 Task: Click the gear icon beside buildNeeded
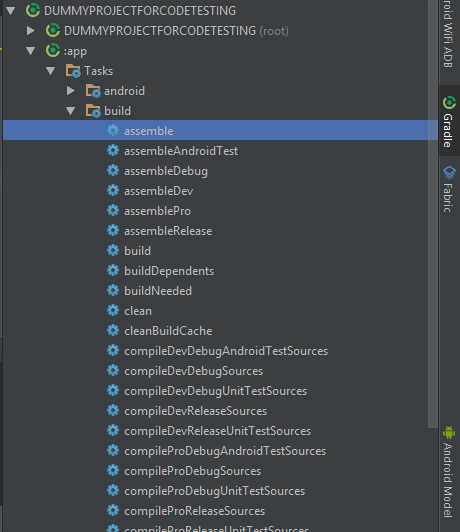(113, 290)
